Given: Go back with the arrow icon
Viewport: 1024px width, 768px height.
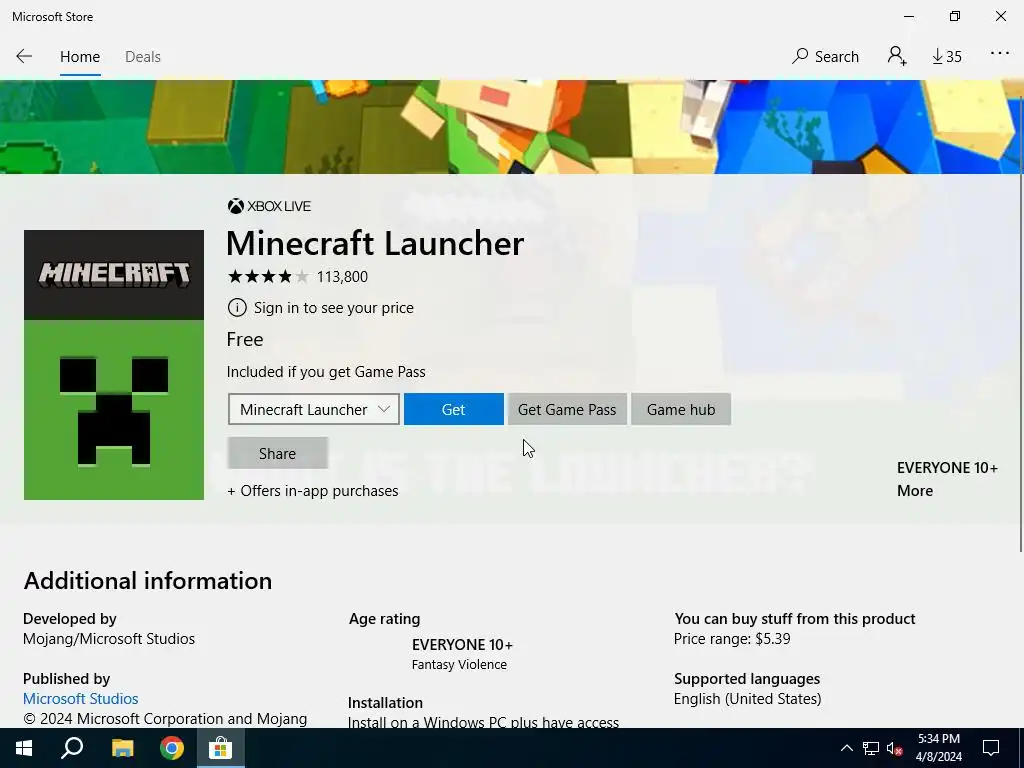Looking at the screenshot, I should [x=24, y=56].
